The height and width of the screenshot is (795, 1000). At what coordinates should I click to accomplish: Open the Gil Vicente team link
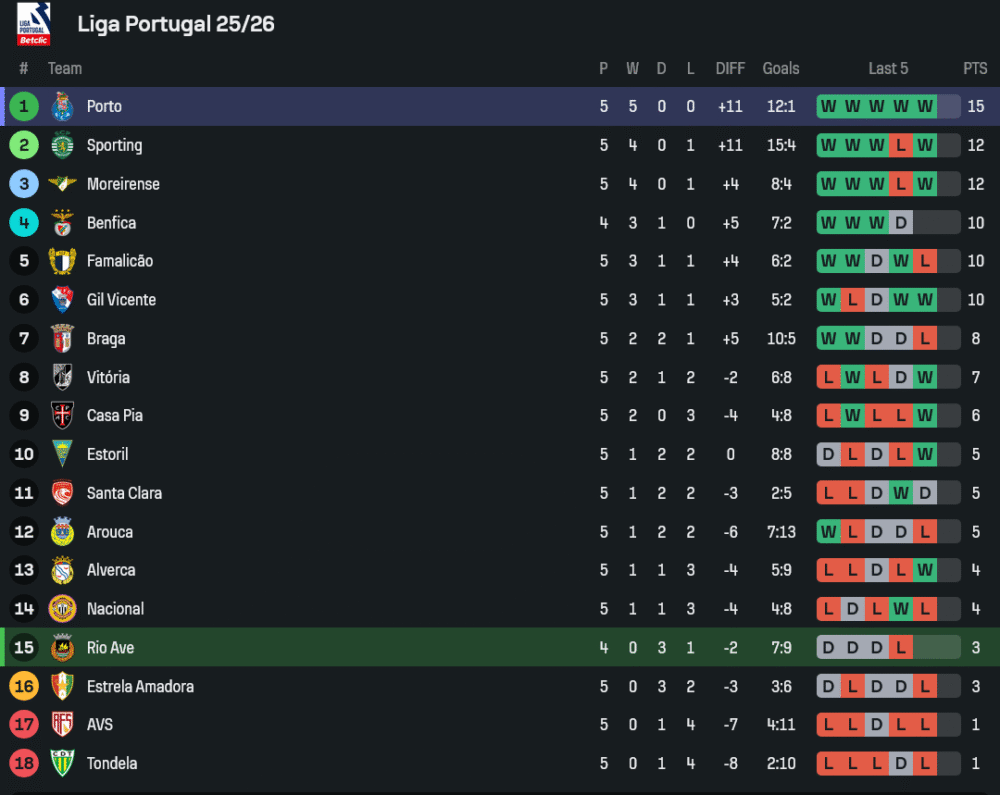(121, 300)
